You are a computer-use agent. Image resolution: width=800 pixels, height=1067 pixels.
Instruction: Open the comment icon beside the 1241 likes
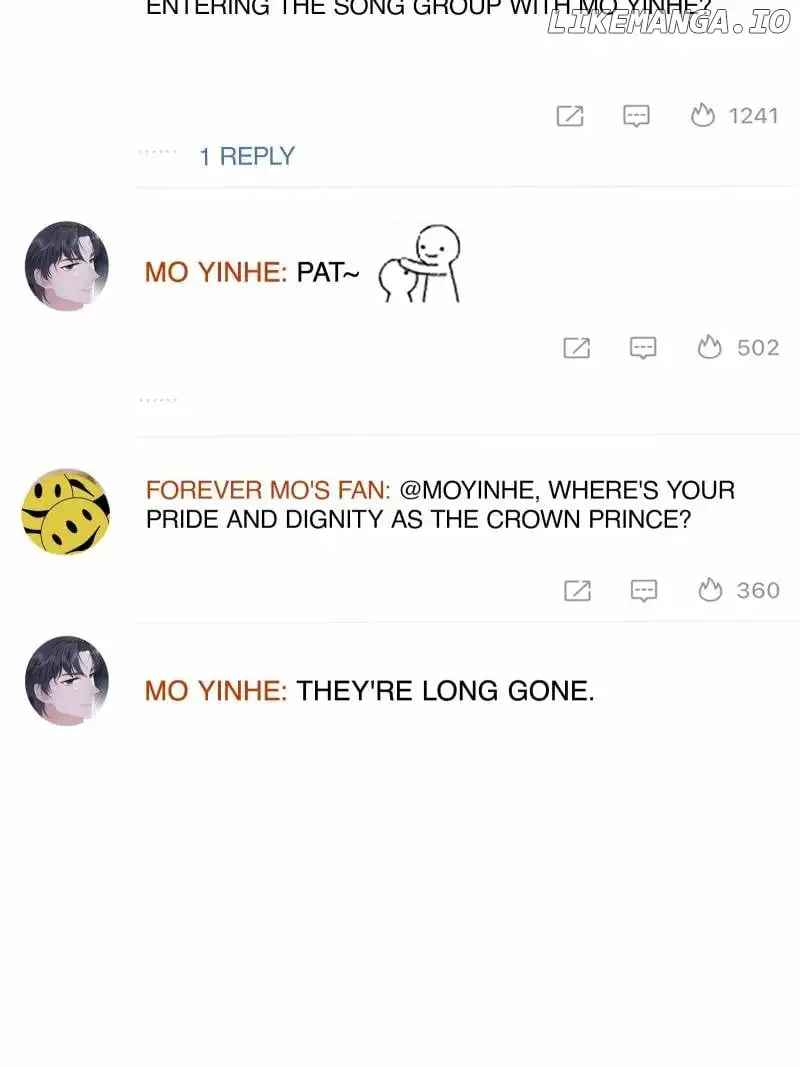(636, 116)
